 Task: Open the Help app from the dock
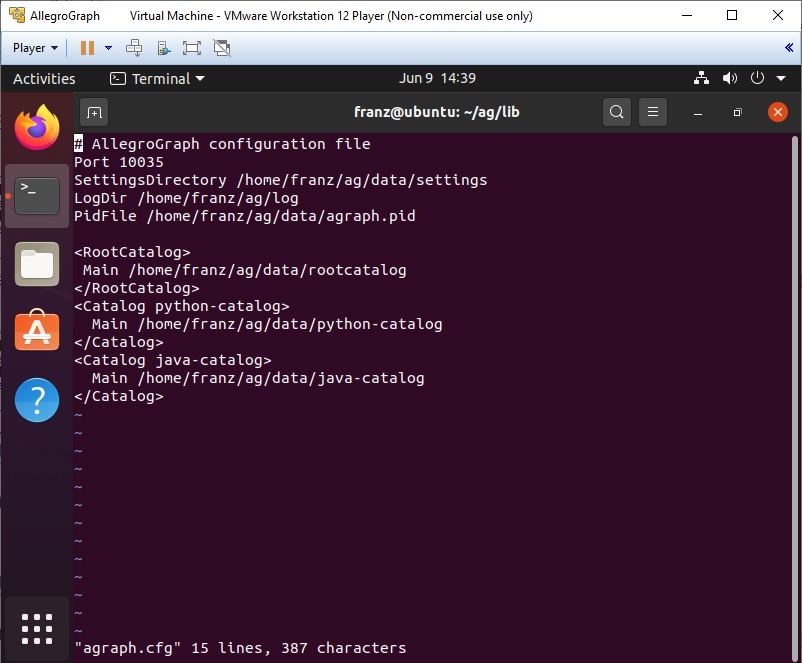point(37,400)
